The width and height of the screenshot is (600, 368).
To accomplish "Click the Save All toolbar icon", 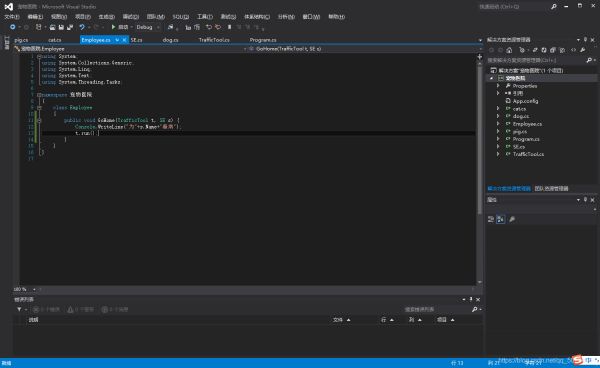I will [x=70, y=27].
